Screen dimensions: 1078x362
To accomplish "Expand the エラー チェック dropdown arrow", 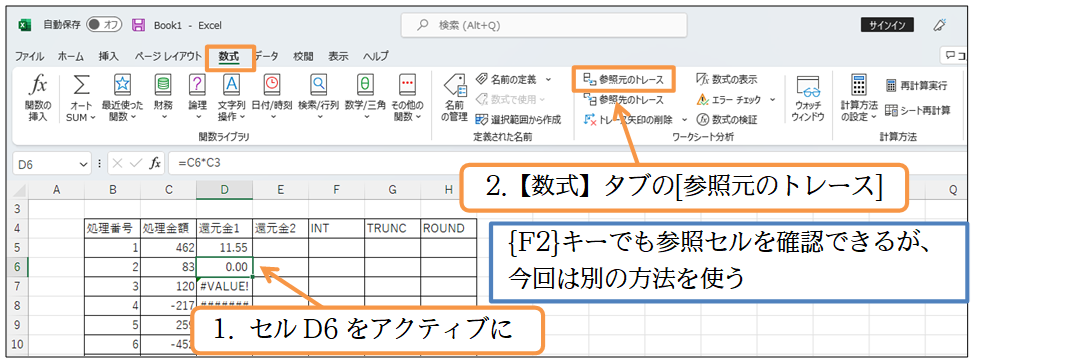I will click(772, 100).
